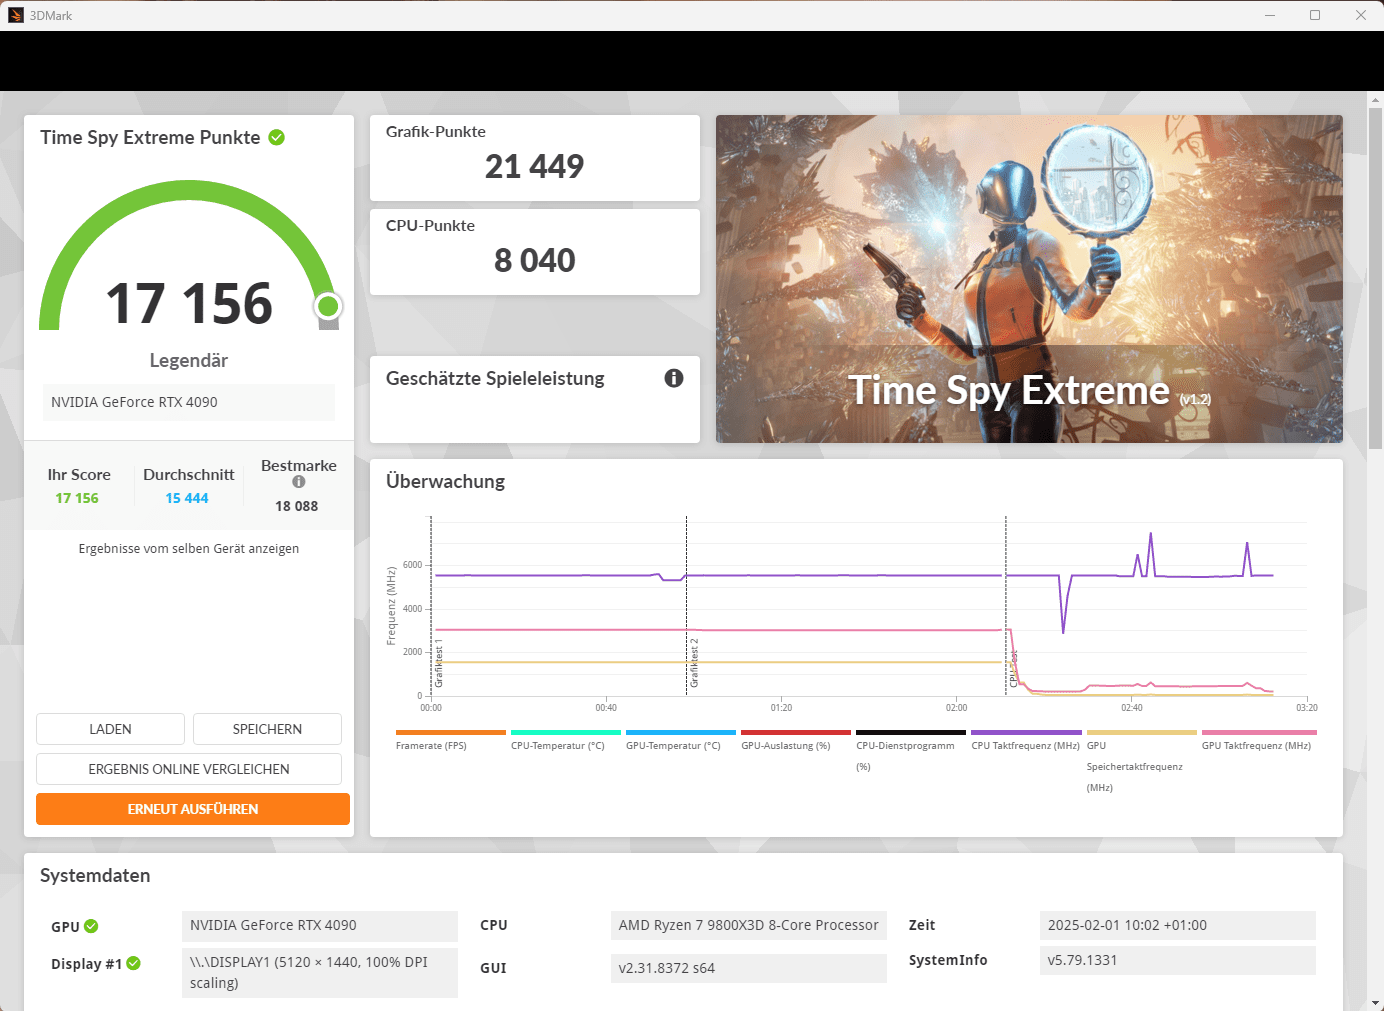
Task: Click the 3DMark logo in the title bar
Action: pyautogui.click(x=16, y=15)
